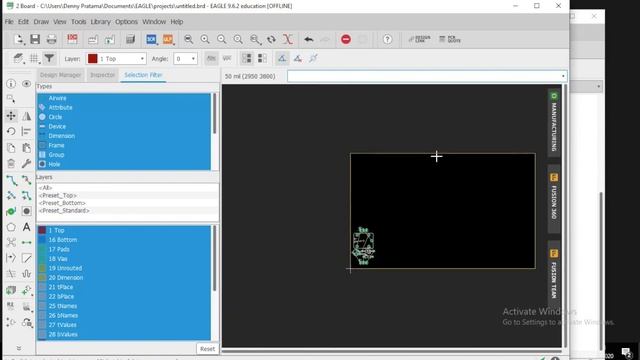
Task: Toggle the second selection mode icon
Action: [262, 58]
